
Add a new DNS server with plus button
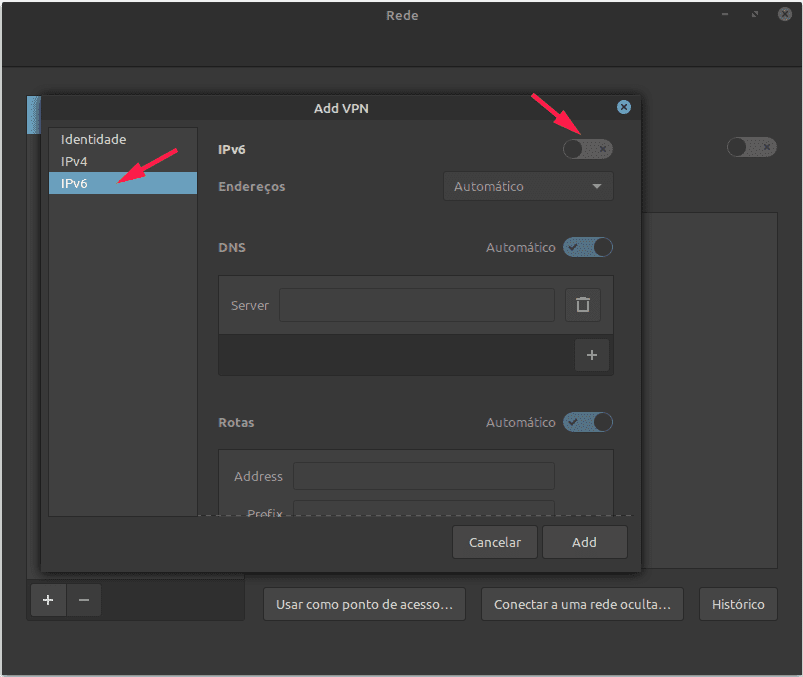[x=591, y=355]
